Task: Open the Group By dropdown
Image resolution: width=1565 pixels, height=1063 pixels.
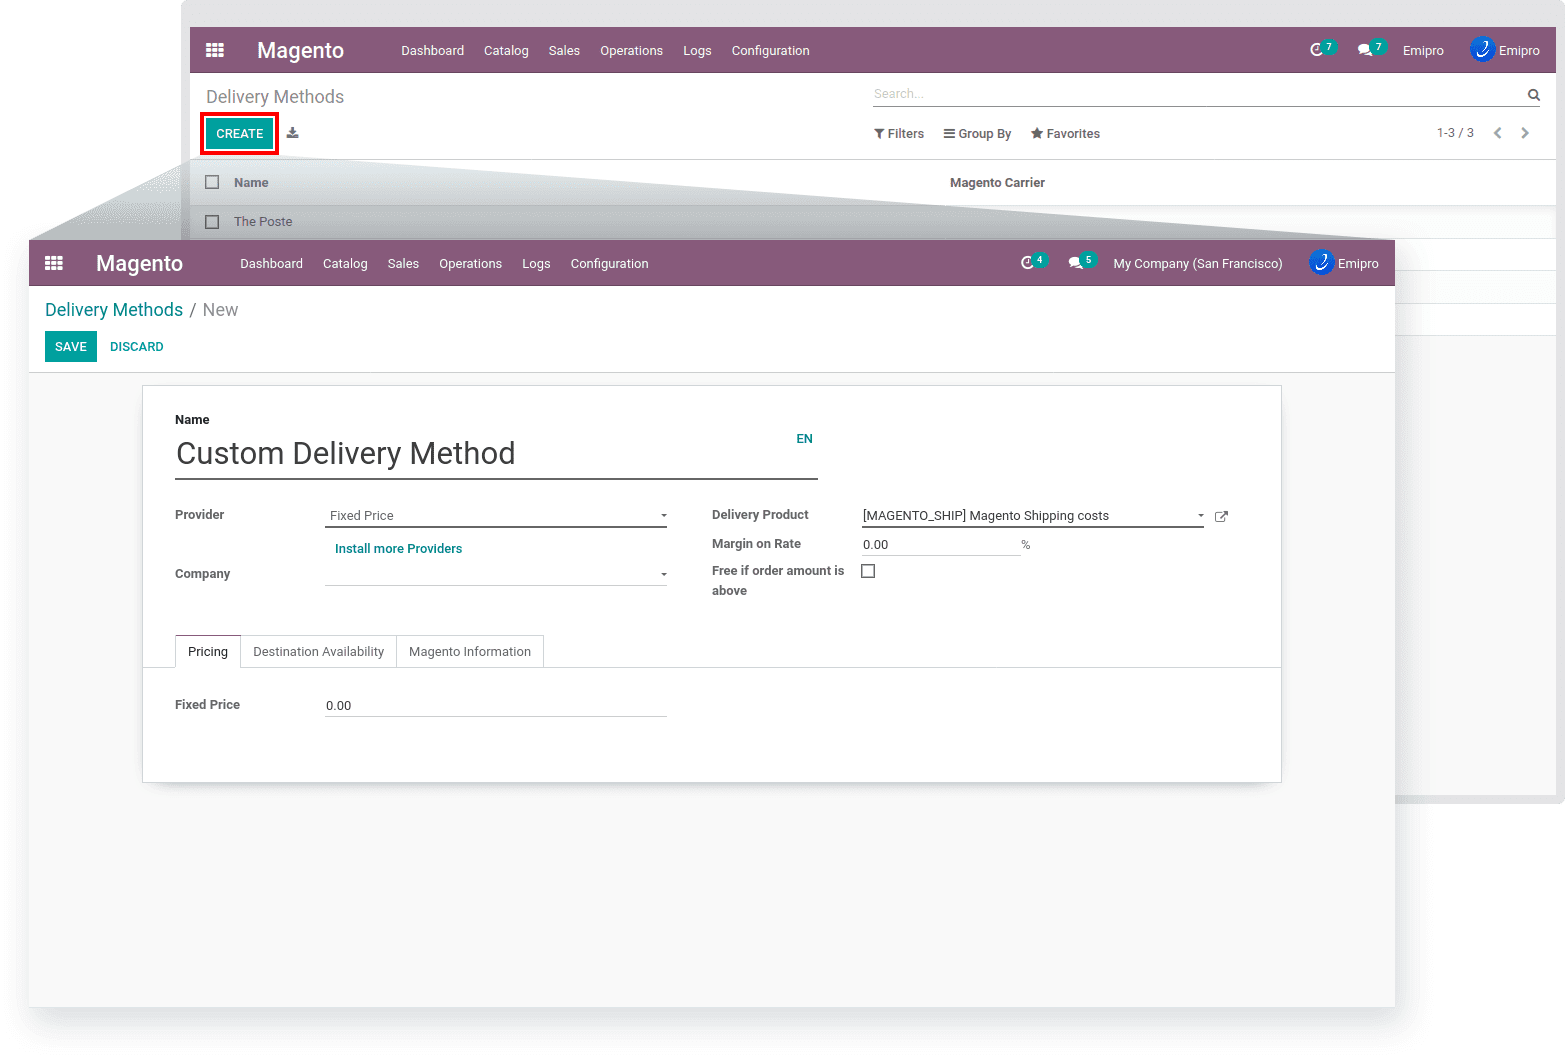Action: (977, 134)
